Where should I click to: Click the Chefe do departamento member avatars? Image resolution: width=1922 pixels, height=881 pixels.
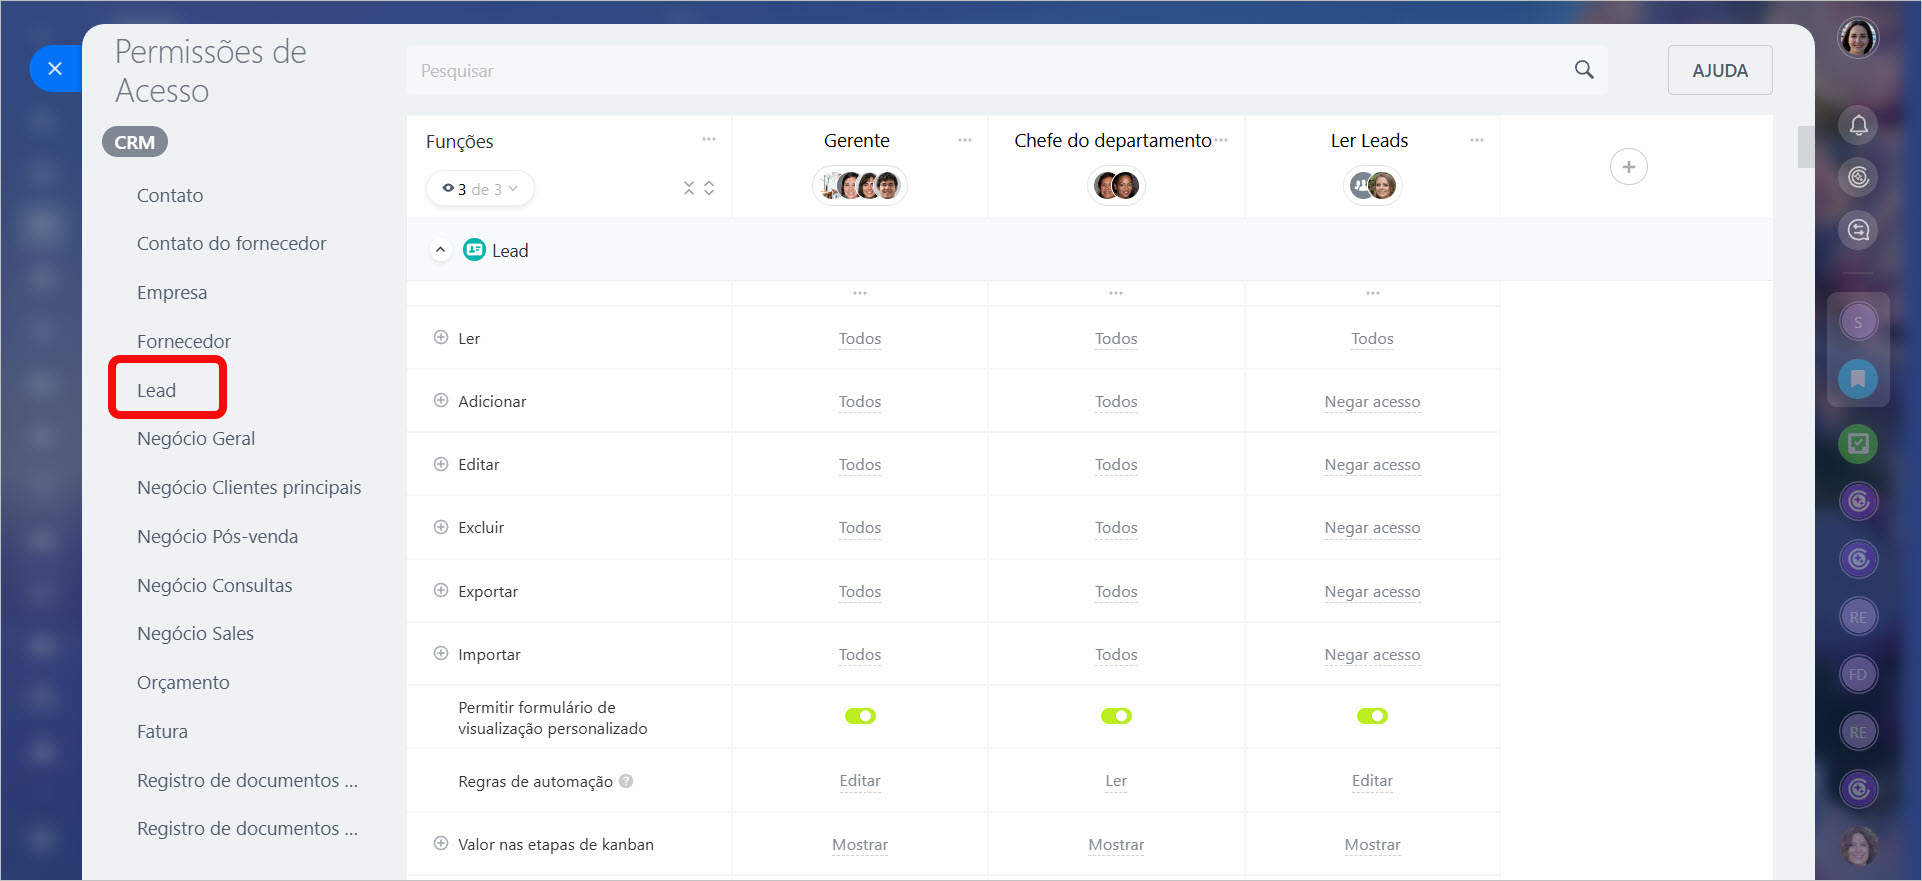click(x=1116, y=185)
